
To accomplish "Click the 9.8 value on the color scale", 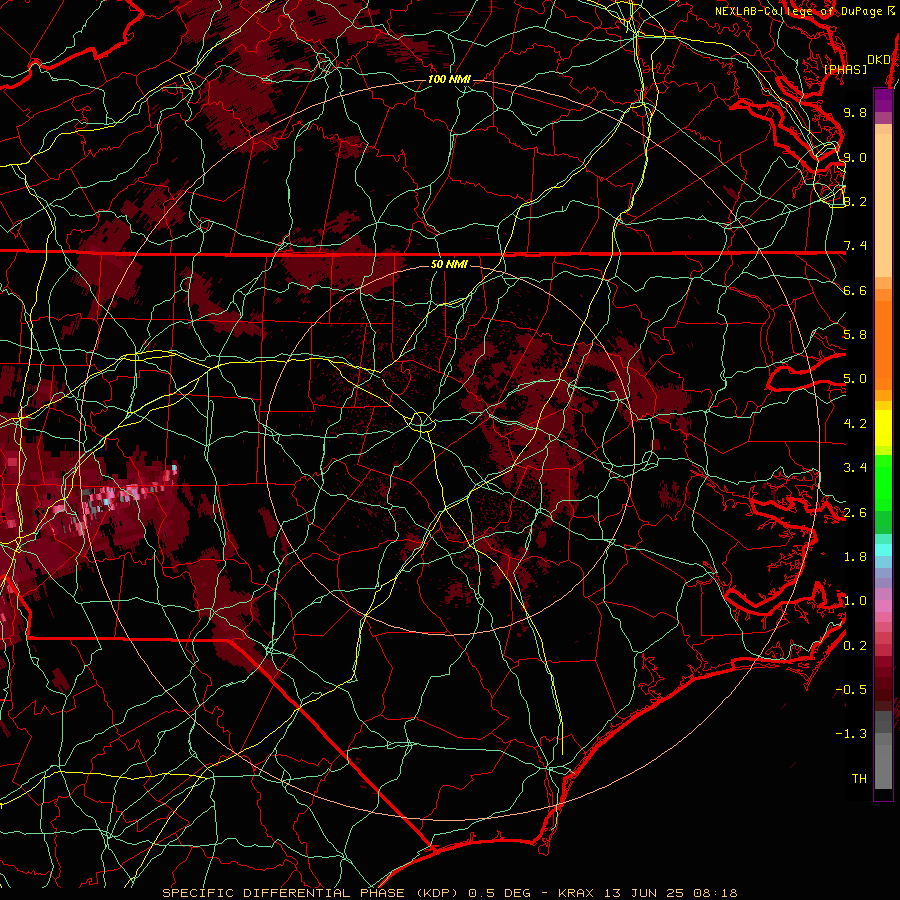I will tap(855, 112).
